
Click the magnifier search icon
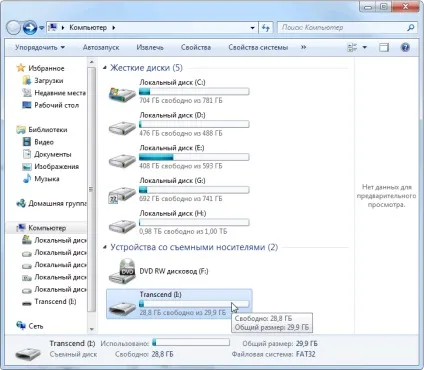tap(410, 28)
